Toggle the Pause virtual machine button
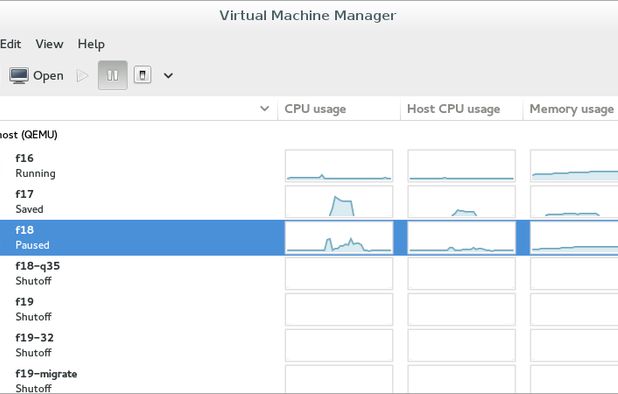The height and width of the screenshot is (394, 618). click(113, 75)
